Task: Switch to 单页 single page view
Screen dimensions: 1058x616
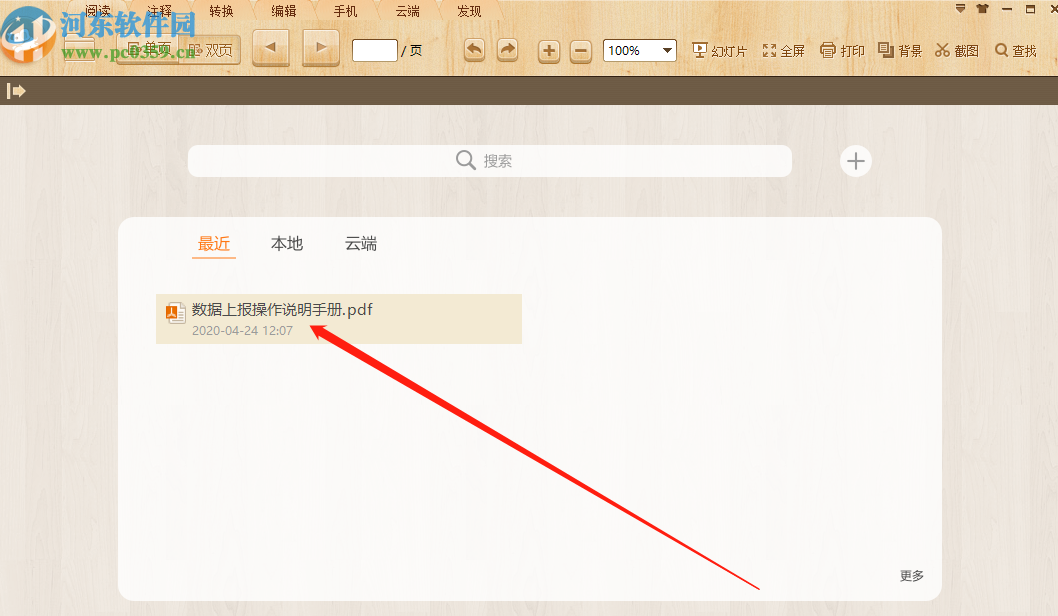Action: pyautogui.click(x=150, y=50)
